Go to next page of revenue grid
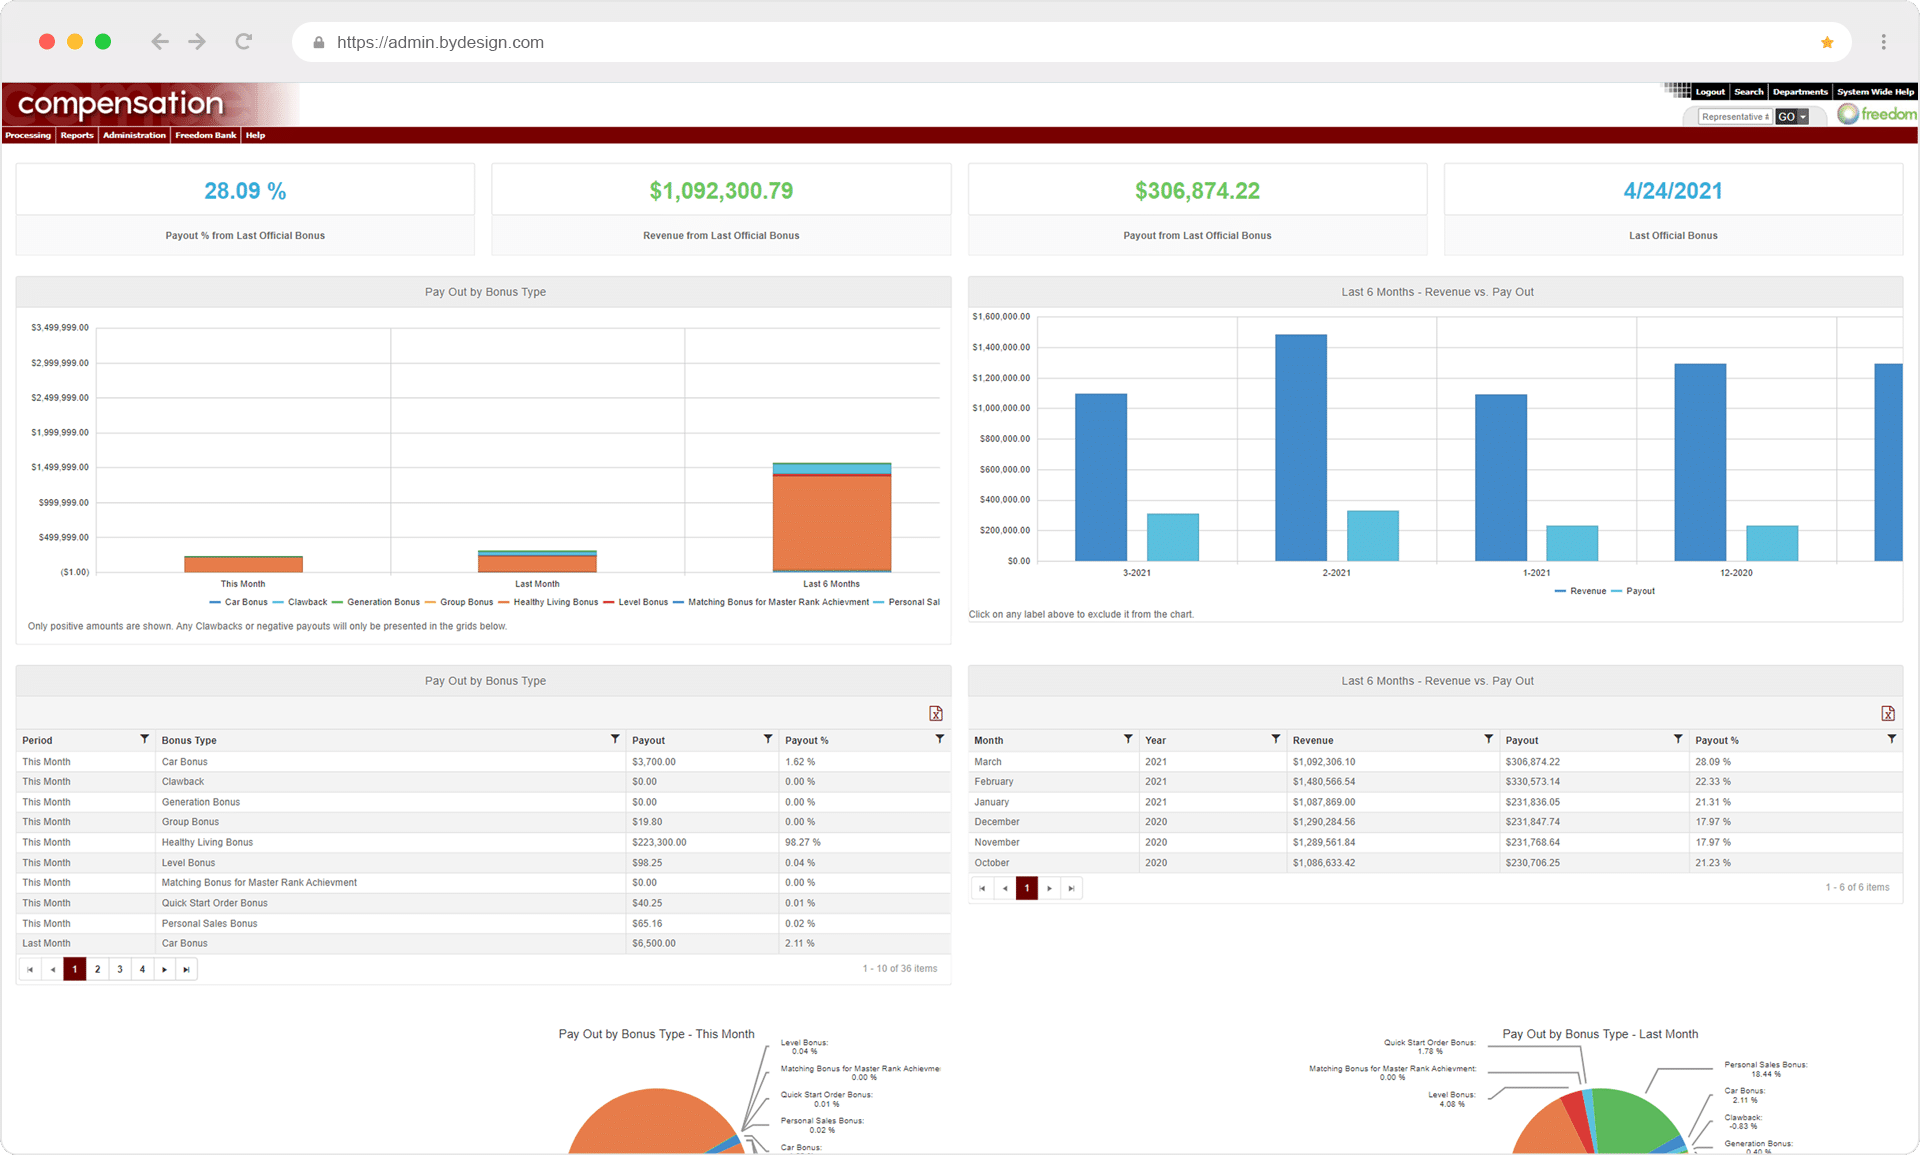This screenshot has width=1920, height=1155. point(1049,888)
